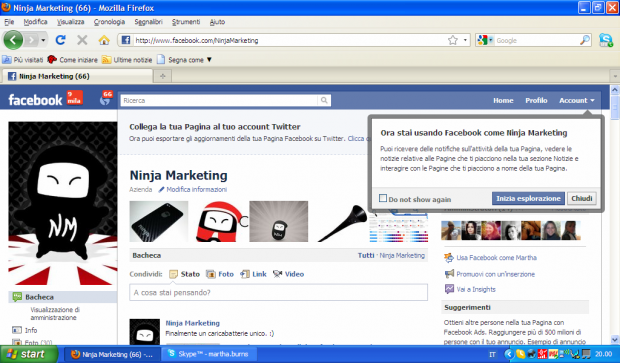Screen dimensions: 620x363
Task: Open the black phone case photo thumbnail
Action: click(x=159, y=221)
